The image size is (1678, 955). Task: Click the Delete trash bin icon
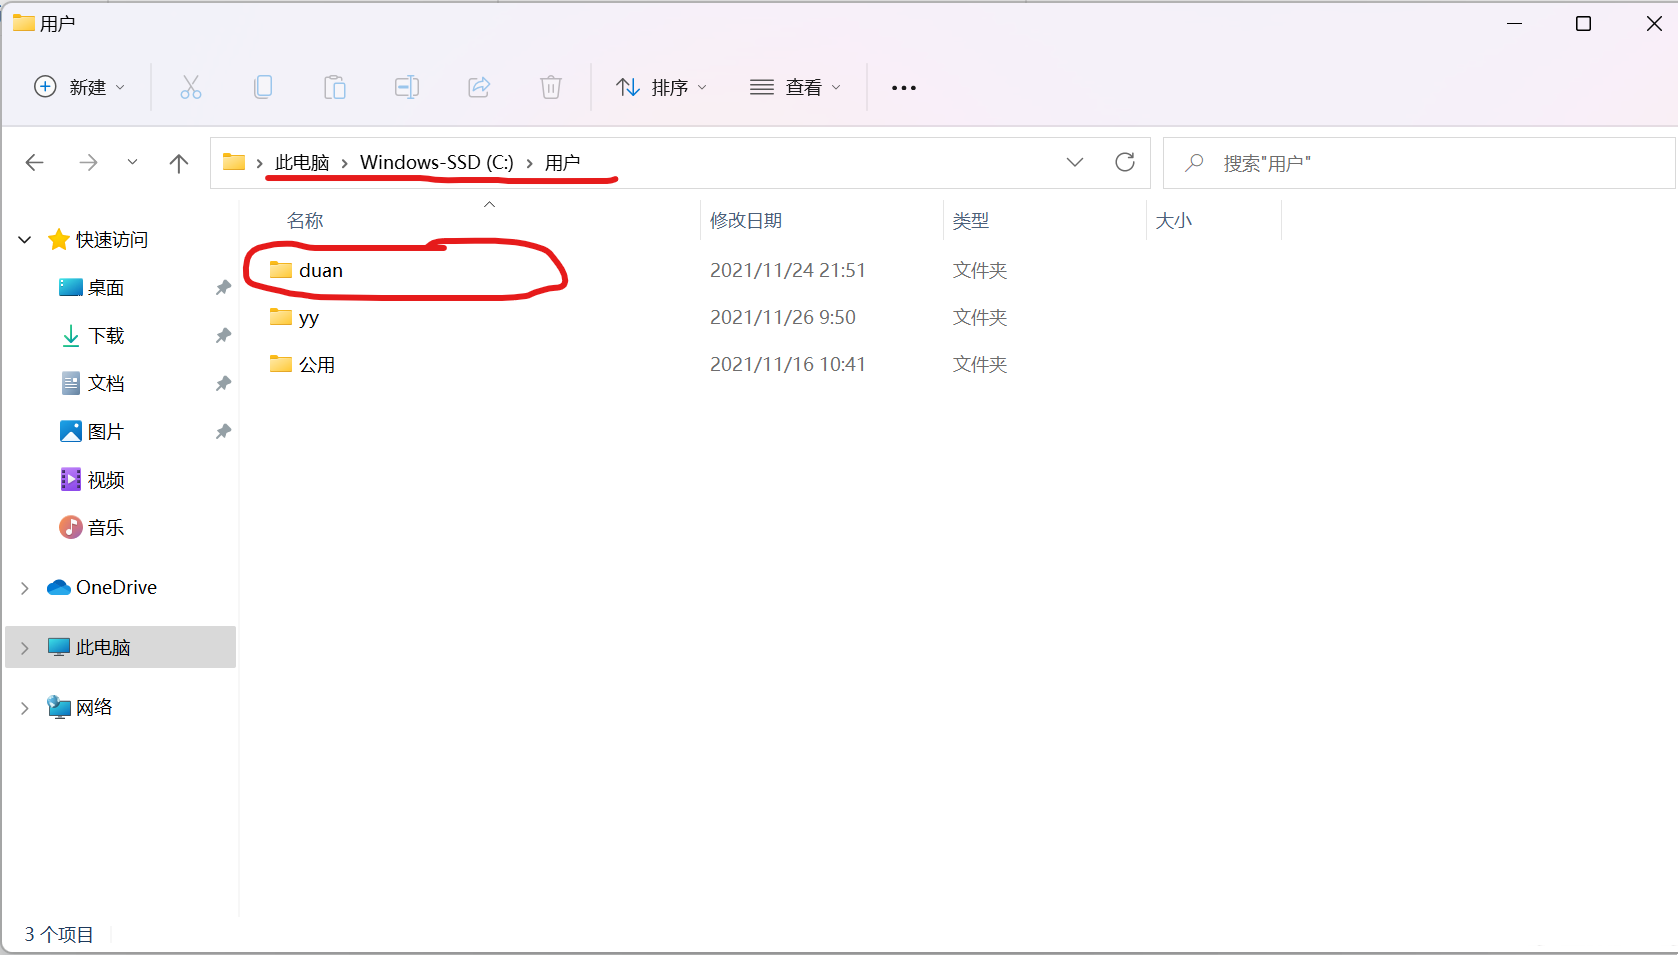(x=551, y=88)
